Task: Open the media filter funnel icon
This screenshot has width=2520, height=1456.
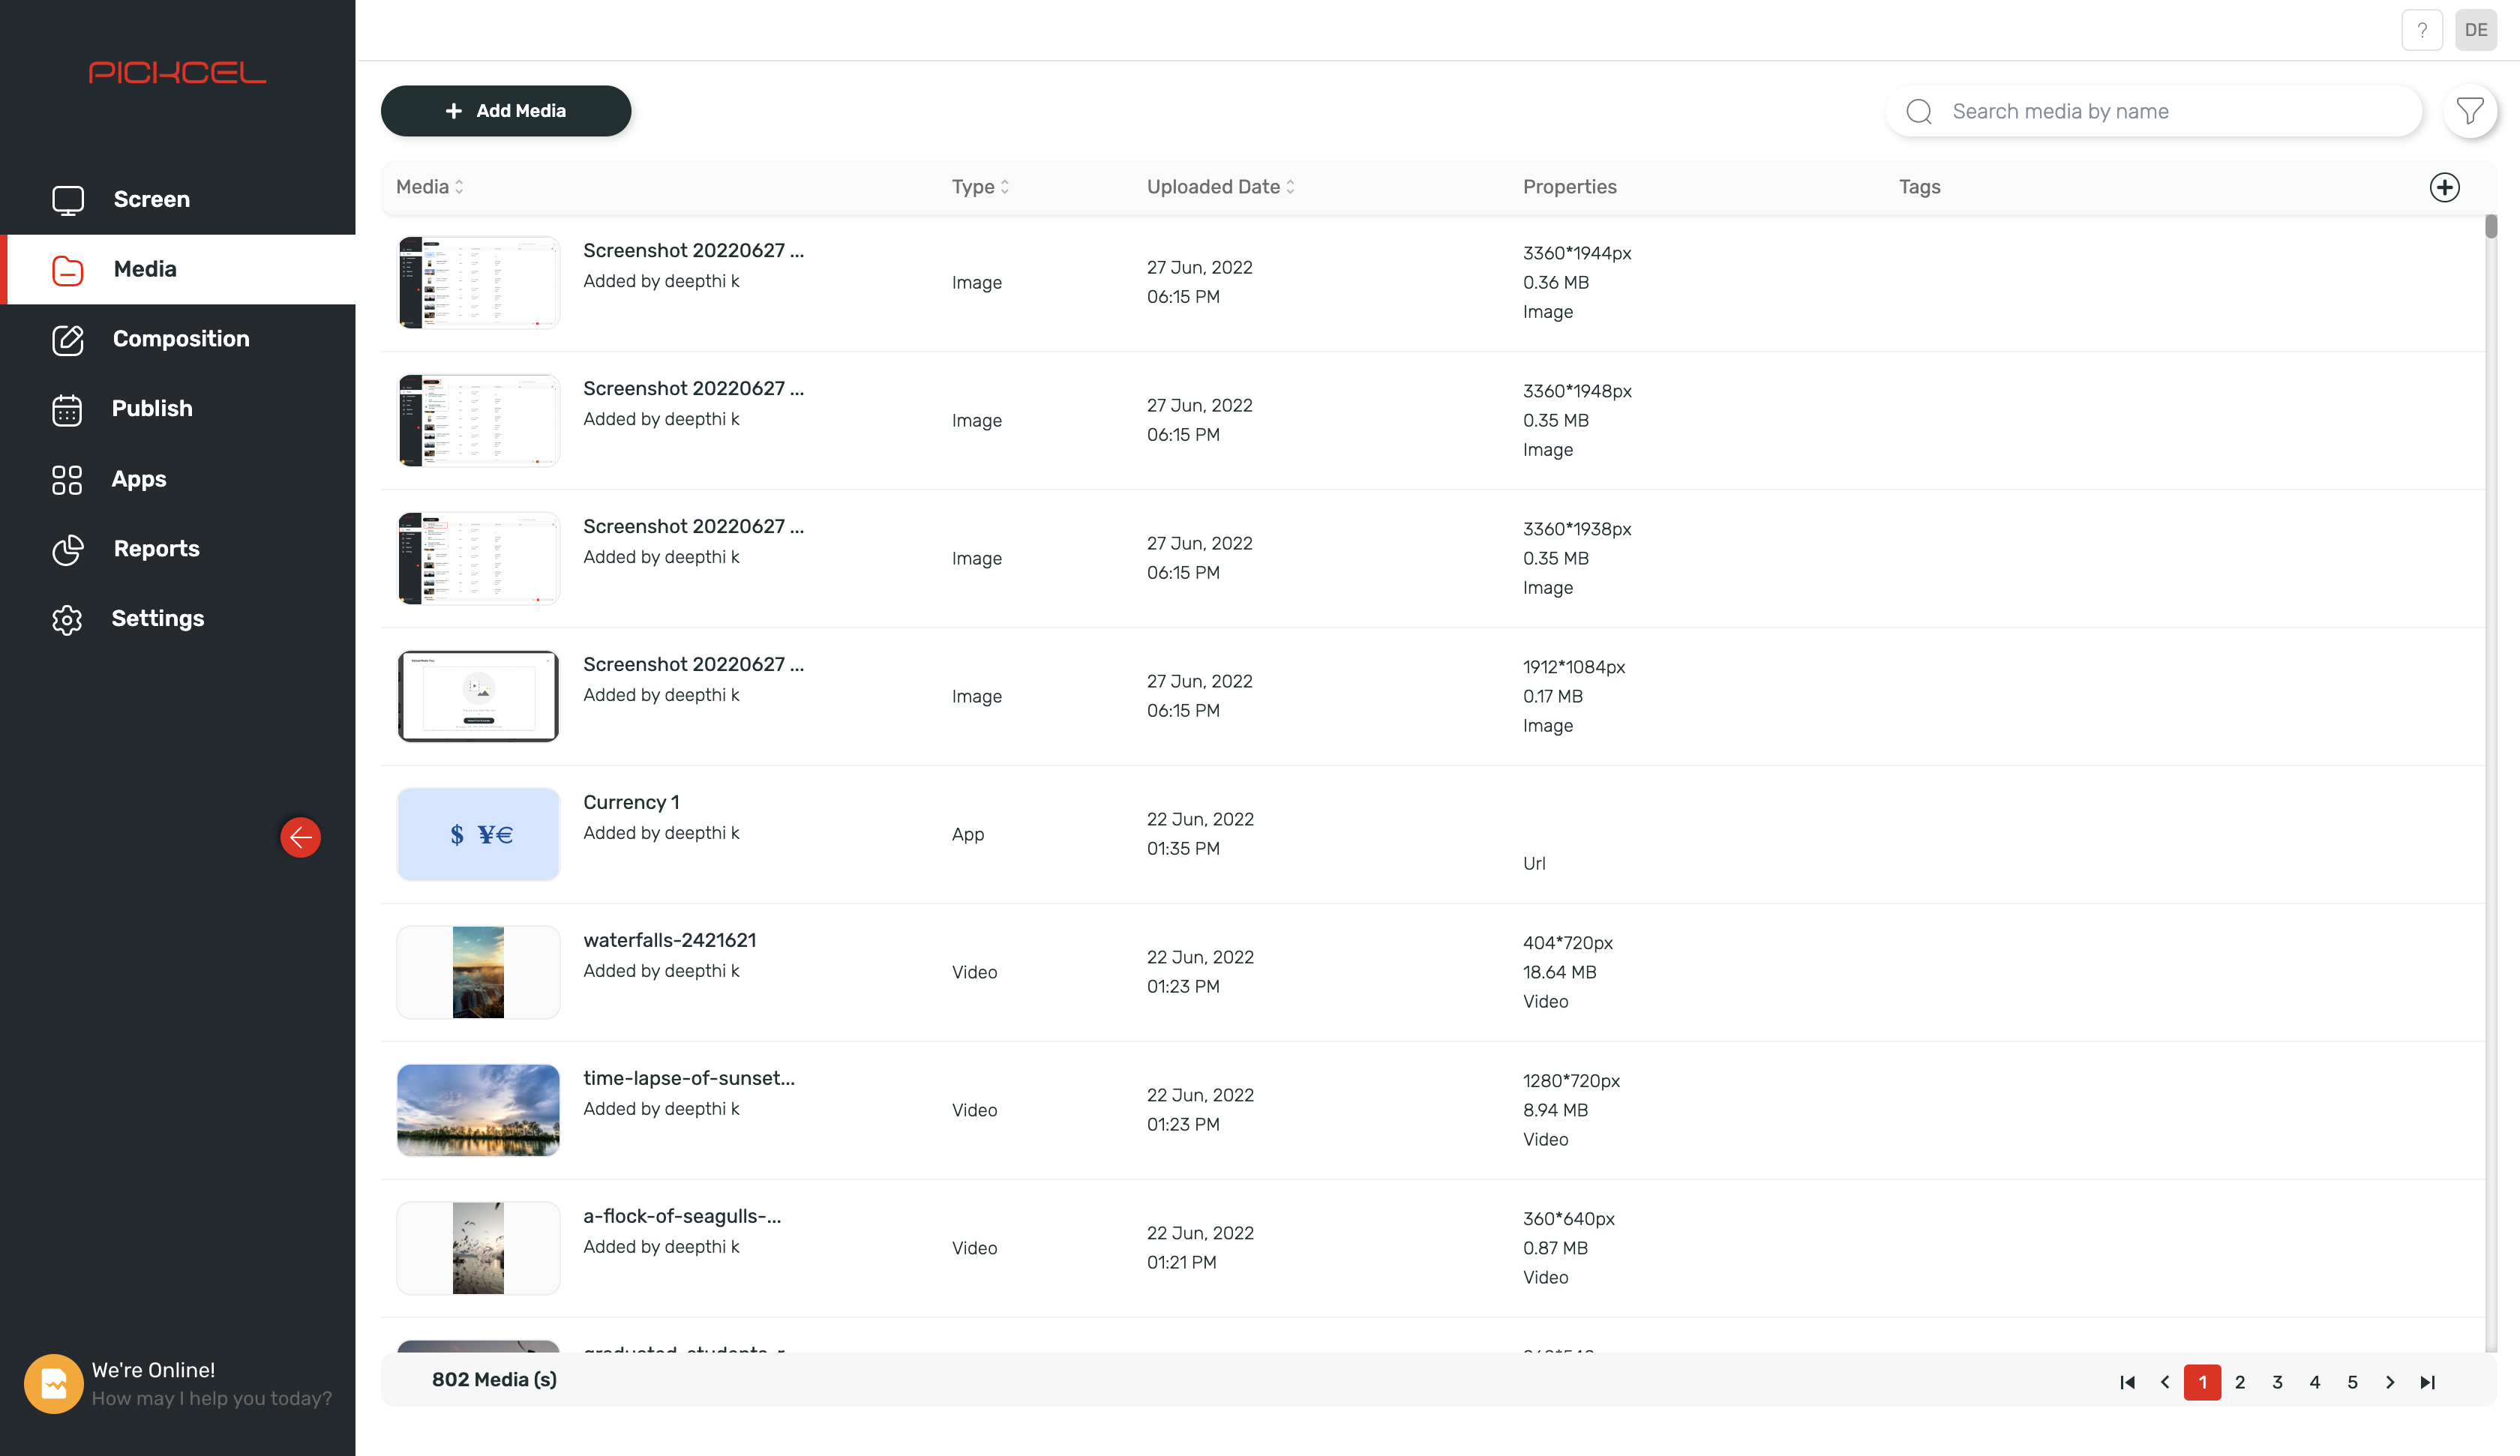Action: 2470,111
